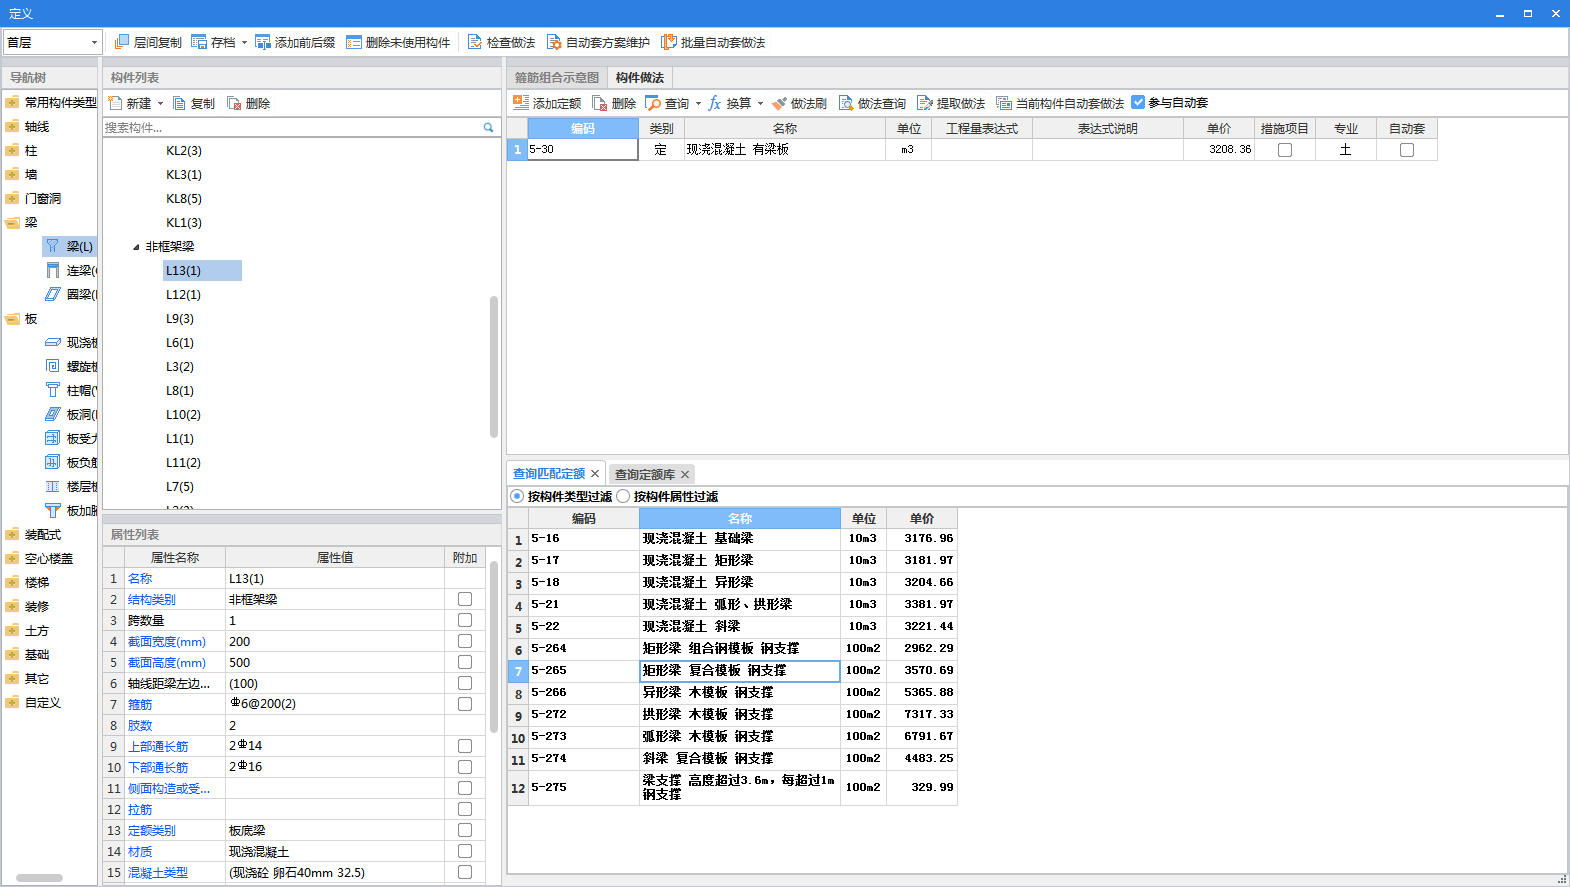Open the 结构类别 property link

tap(152, 600)
